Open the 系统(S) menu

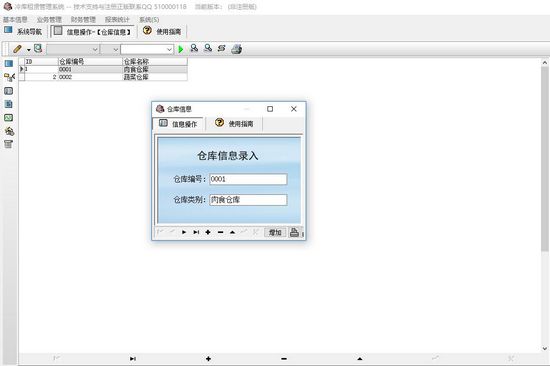[x=149, y=20]
